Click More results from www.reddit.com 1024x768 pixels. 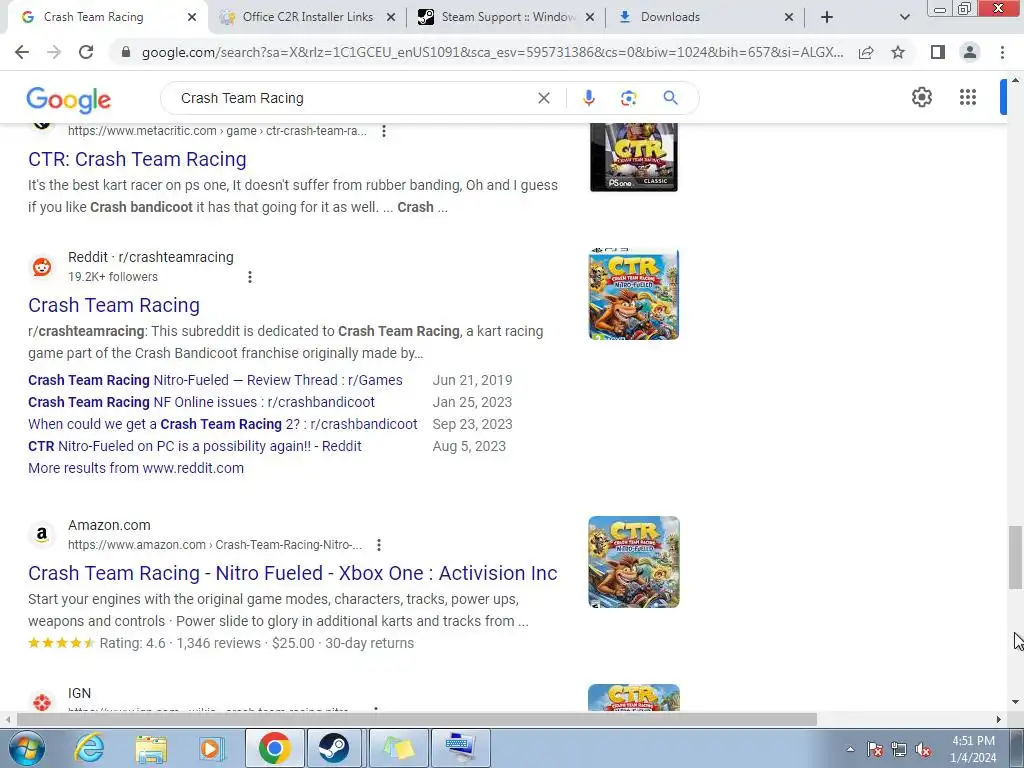tap(136, 468)
